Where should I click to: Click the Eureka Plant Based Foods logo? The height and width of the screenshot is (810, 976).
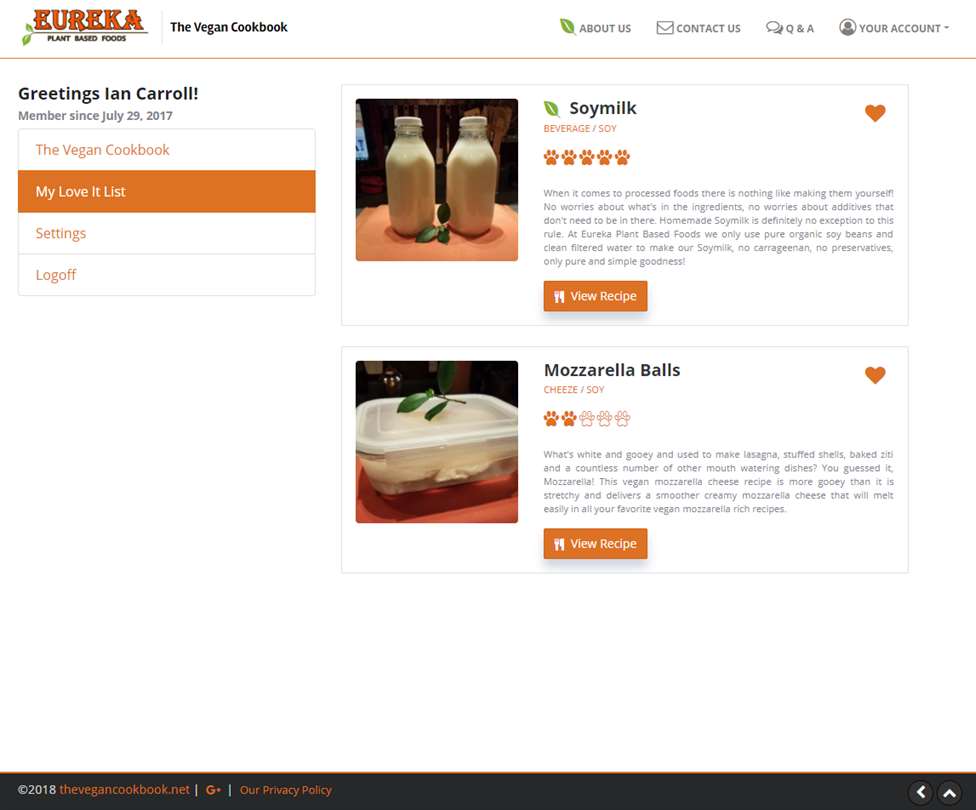(83, 27)
